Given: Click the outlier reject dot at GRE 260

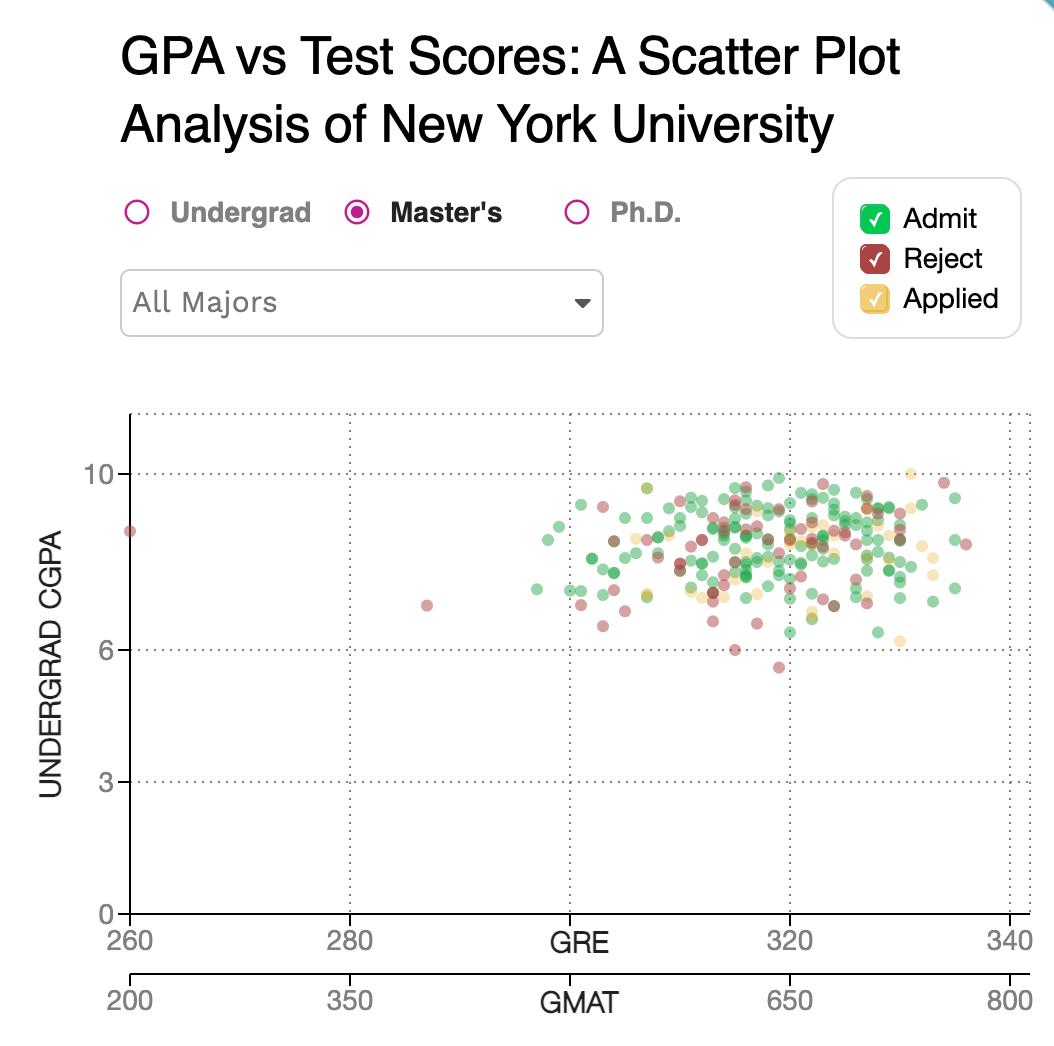Looking at the screenshot, I should click(130, 531).
